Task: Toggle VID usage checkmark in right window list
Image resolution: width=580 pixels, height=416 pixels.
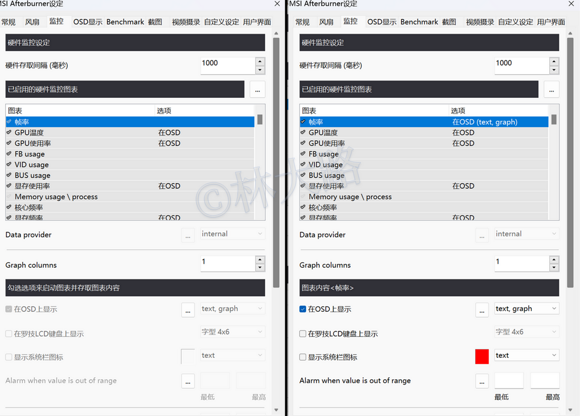Action: [x=303, y=165]
